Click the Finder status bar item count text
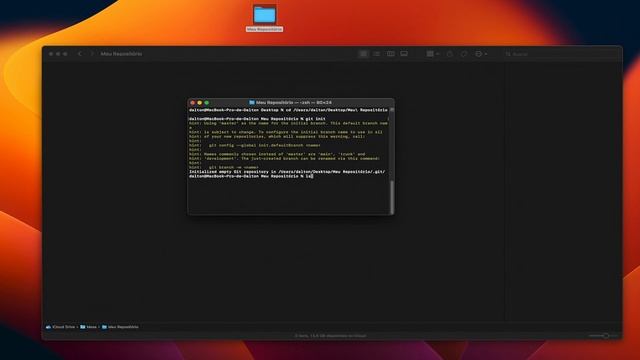Image resolution: width=640 pixels, height=360 pixels. click(x=331, y=336)
